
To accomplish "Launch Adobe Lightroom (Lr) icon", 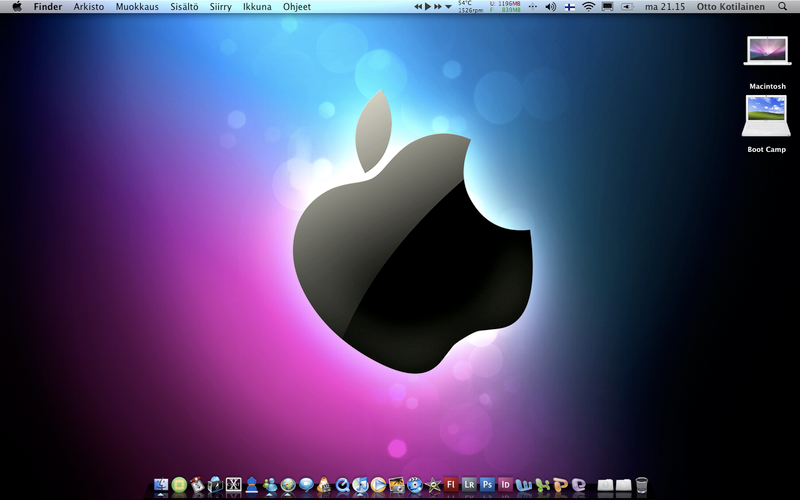I will (x=469, y=484).
